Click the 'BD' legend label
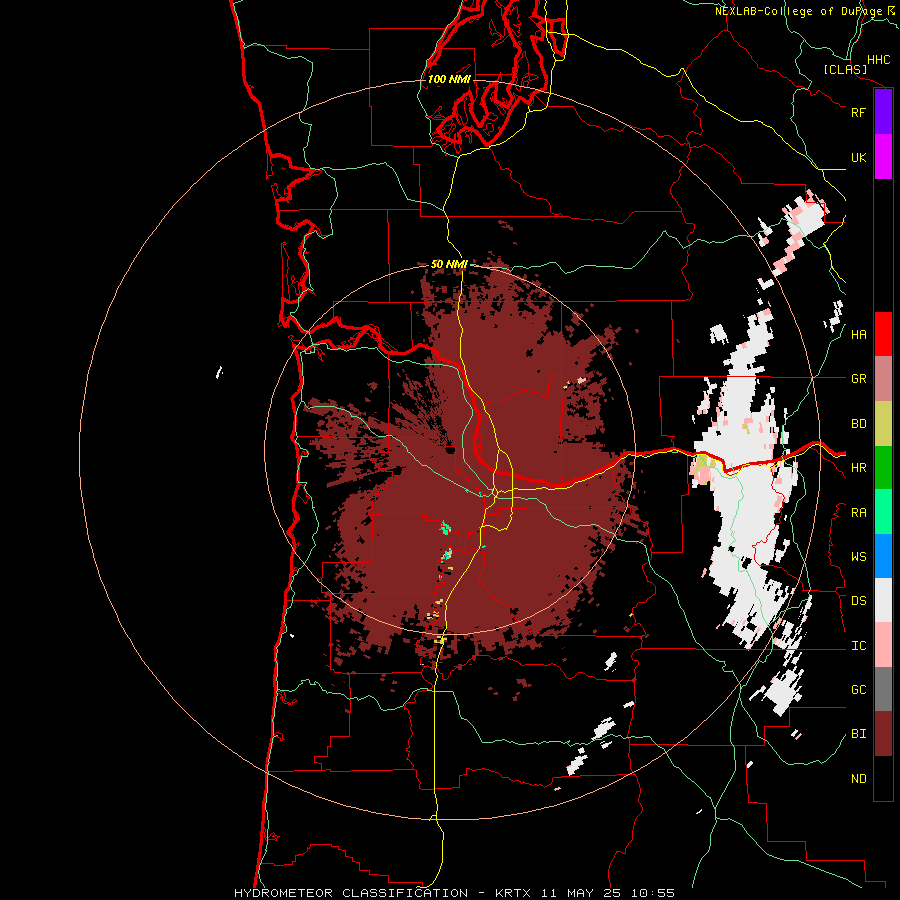 coord(858,424)
